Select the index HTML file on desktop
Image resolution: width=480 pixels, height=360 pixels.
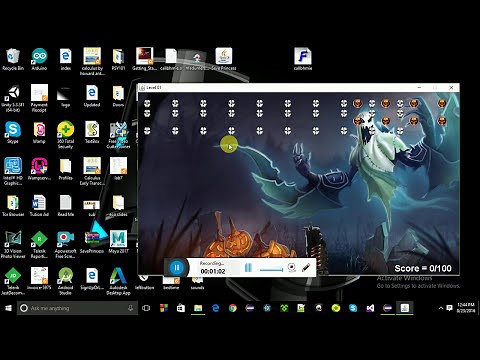click(66, 59)
